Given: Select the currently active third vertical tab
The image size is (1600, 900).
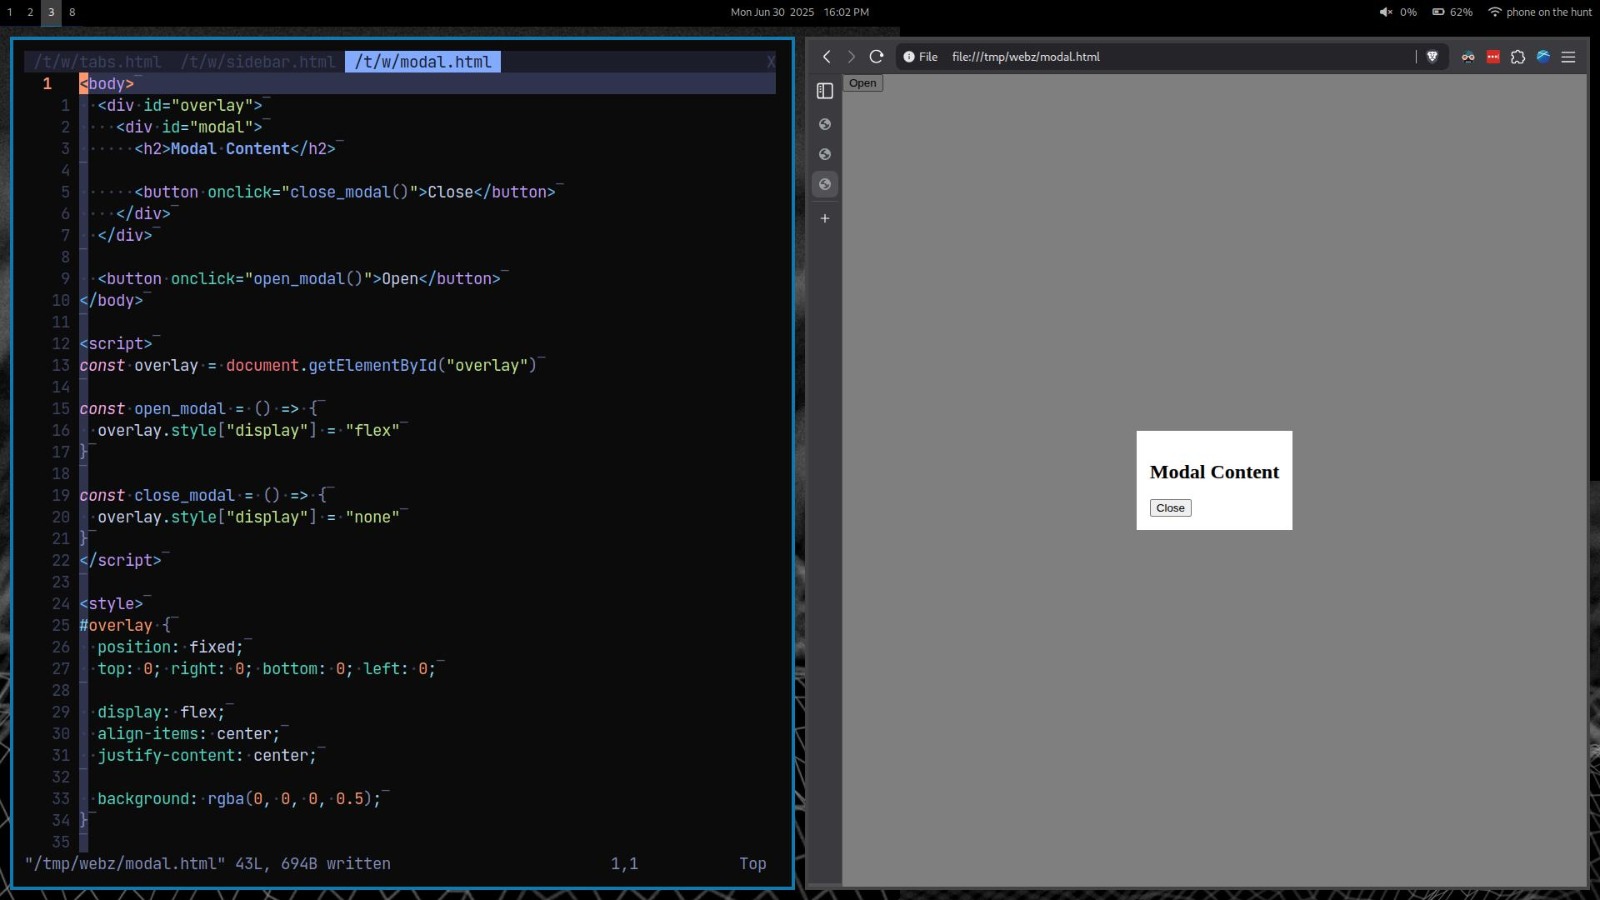Looking at the screenshot, I should (x=825, y=184).
